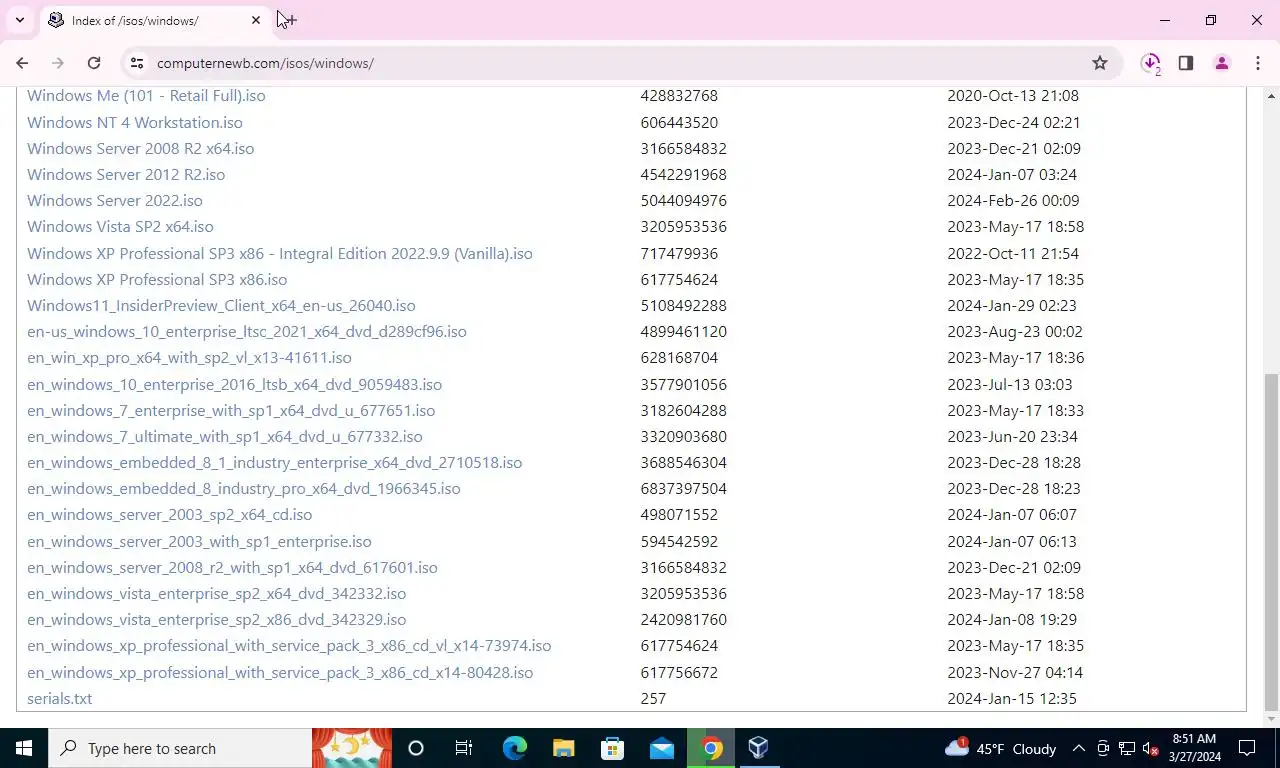Screen dimensions: 1280x768
Task: Open the muted volume icon in tray
Action: coord(1150,748)
